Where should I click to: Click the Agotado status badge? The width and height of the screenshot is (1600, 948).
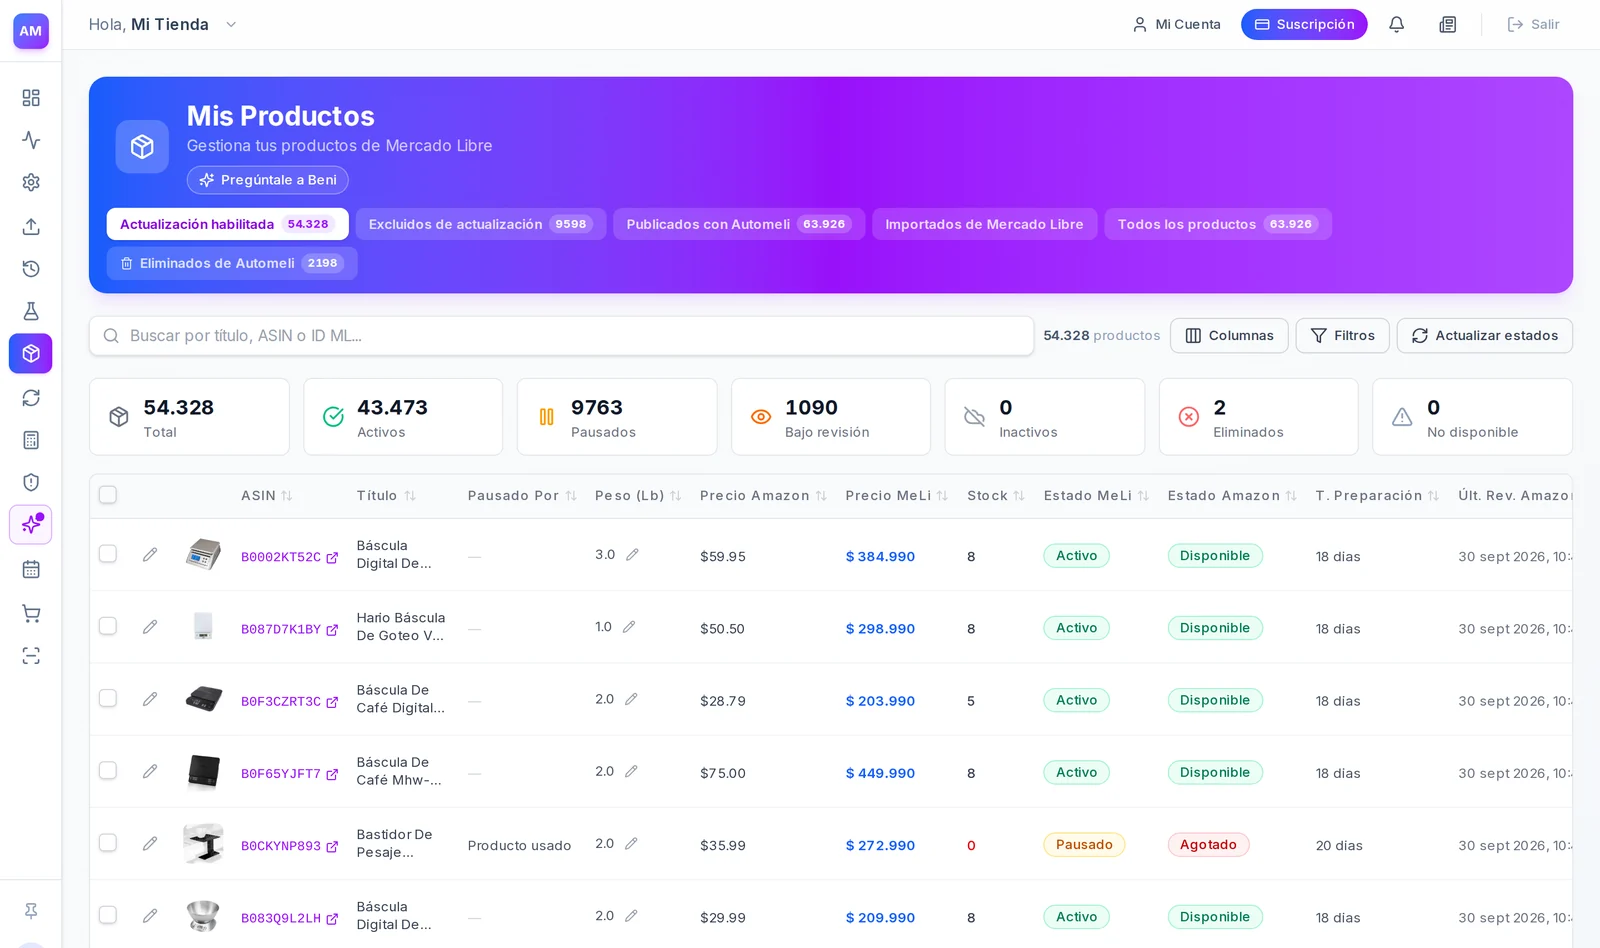1208,845
